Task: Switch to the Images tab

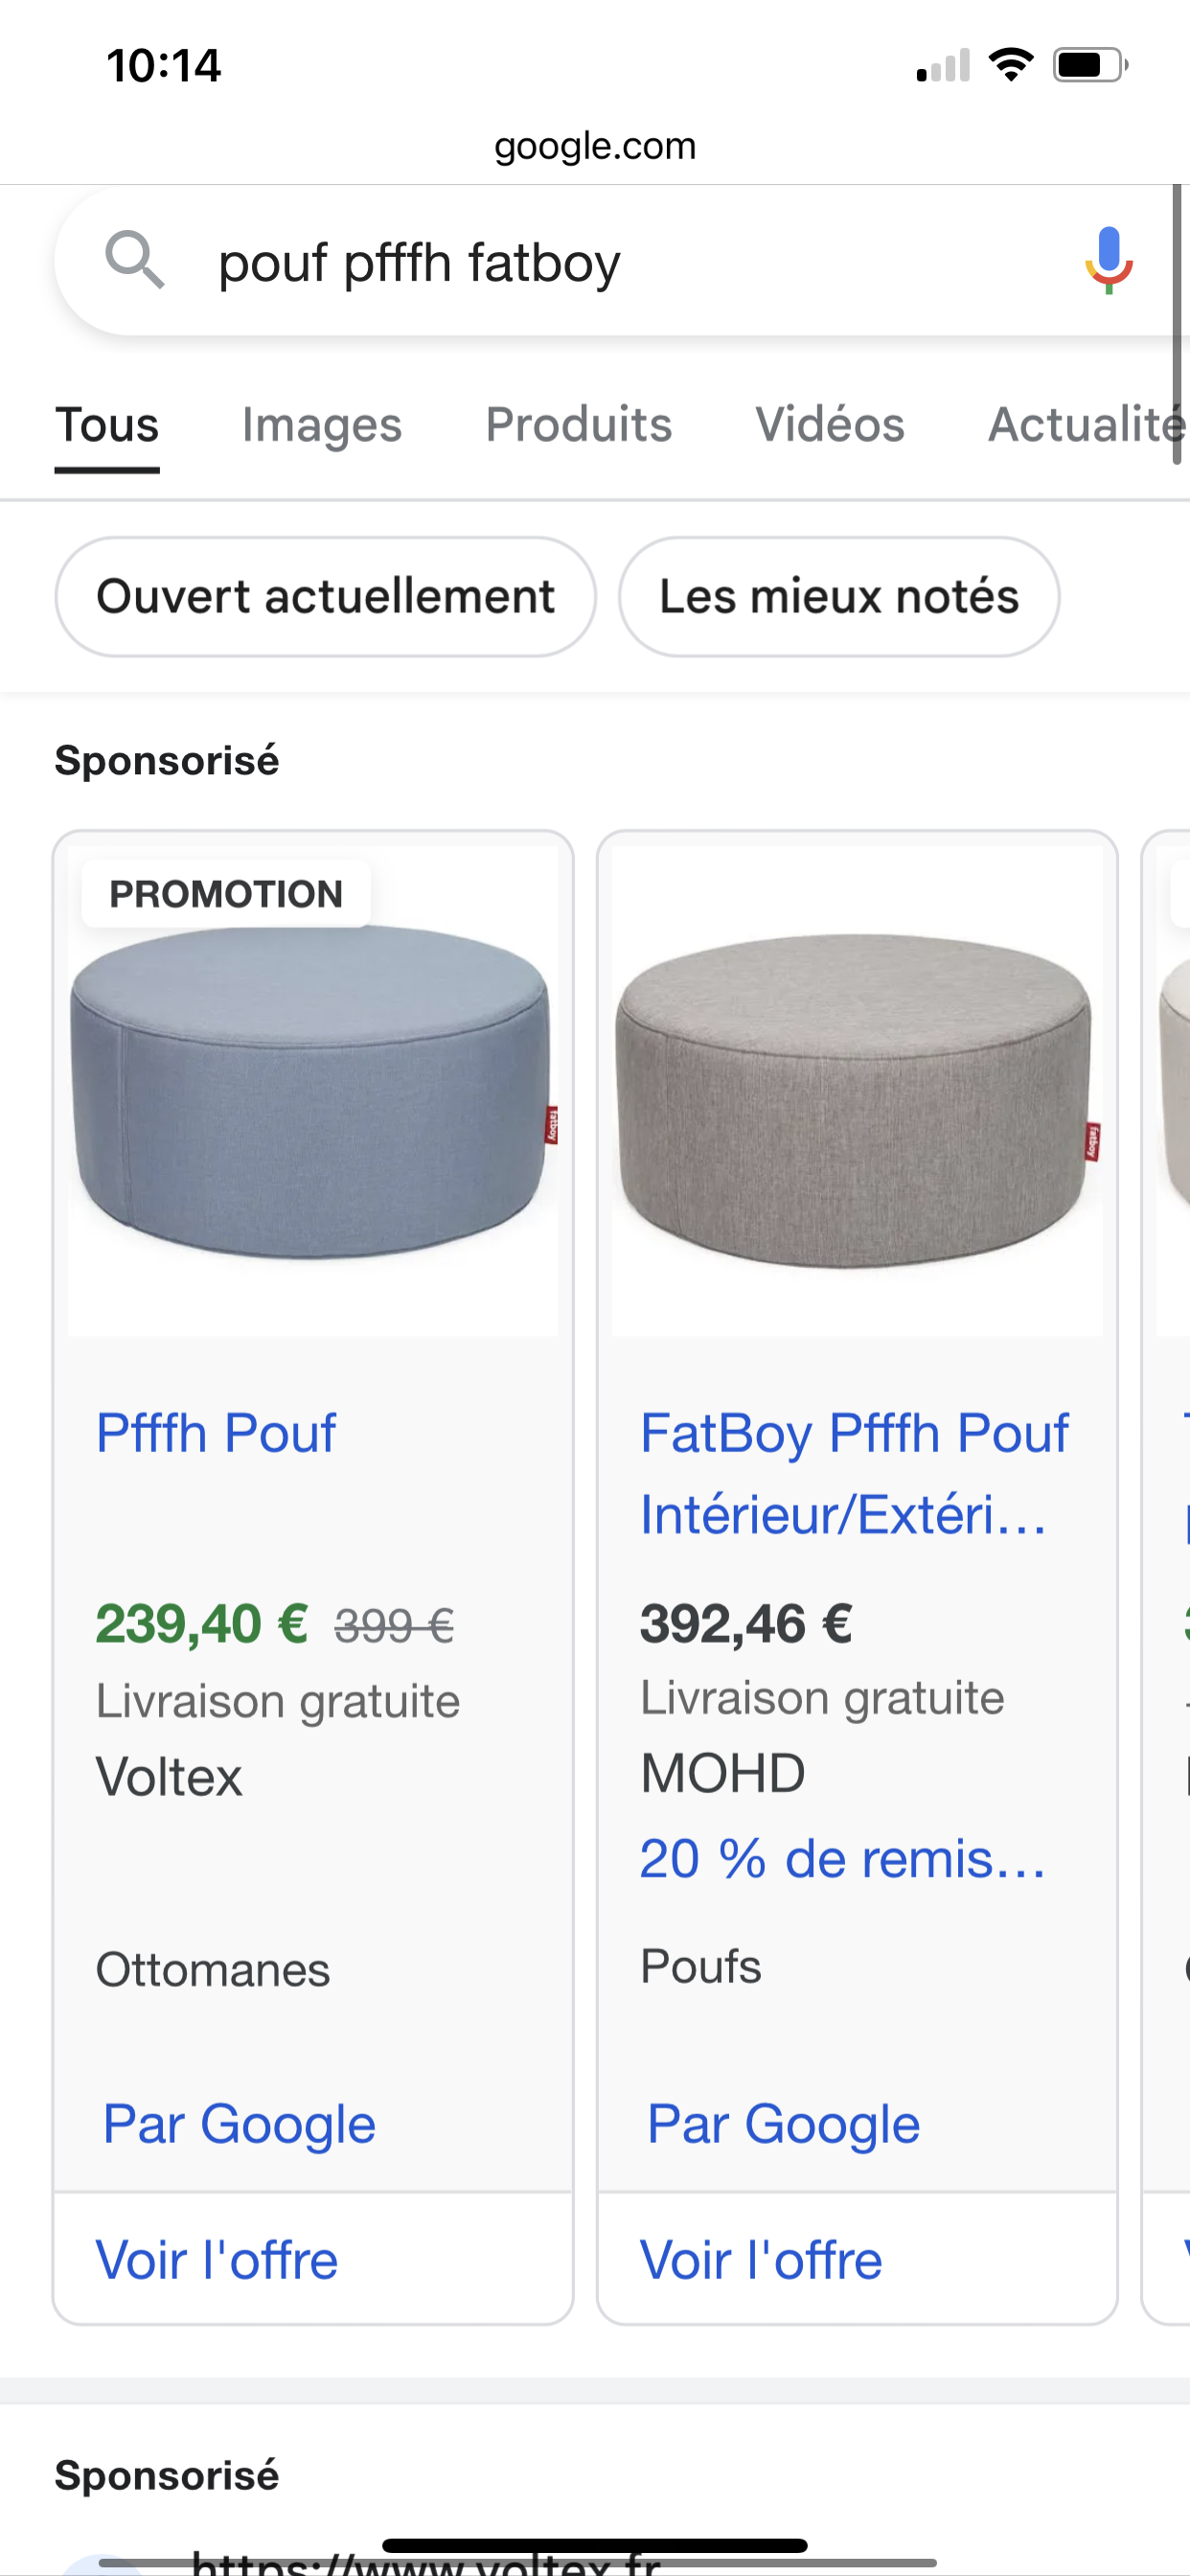Action: [321, 425]
